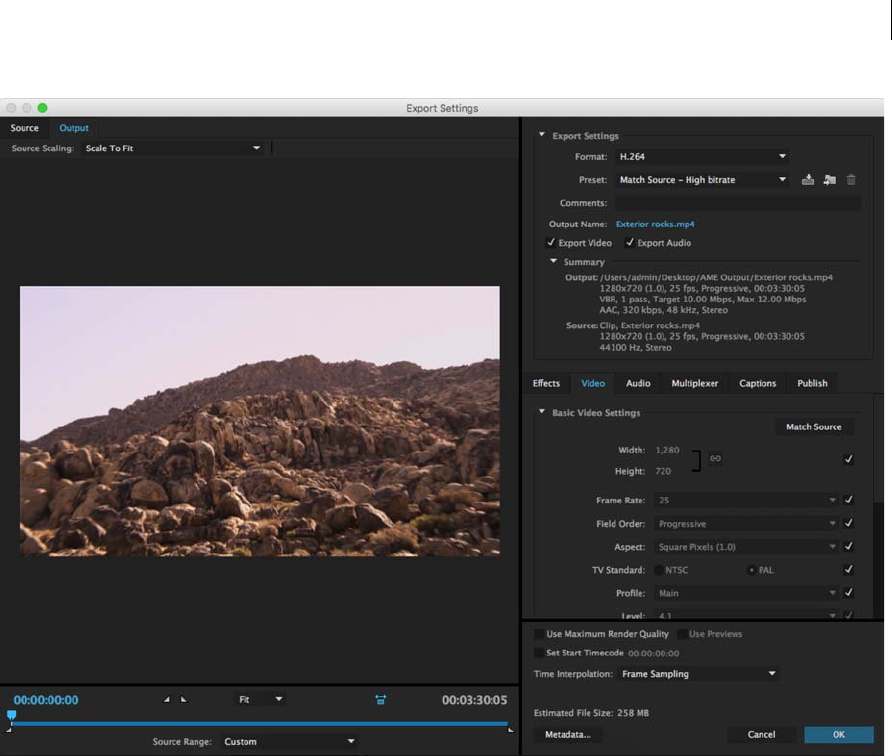The width and height of the screenshot is (892, 756).
Task: Click the Save Preset icon
Action: click(808, 180)
